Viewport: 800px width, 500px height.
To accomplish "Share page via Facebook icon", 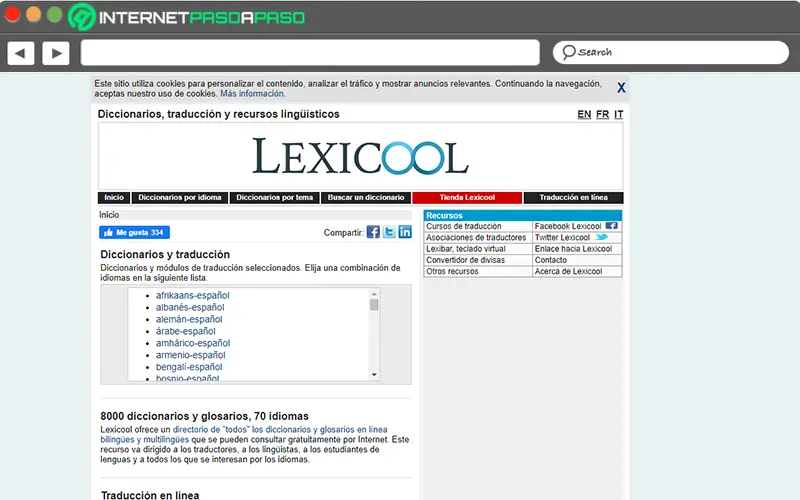I will point(373,232).
